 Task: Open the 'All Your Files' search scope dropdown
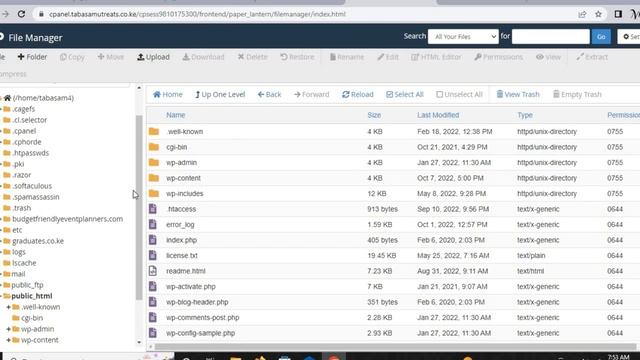463,37
